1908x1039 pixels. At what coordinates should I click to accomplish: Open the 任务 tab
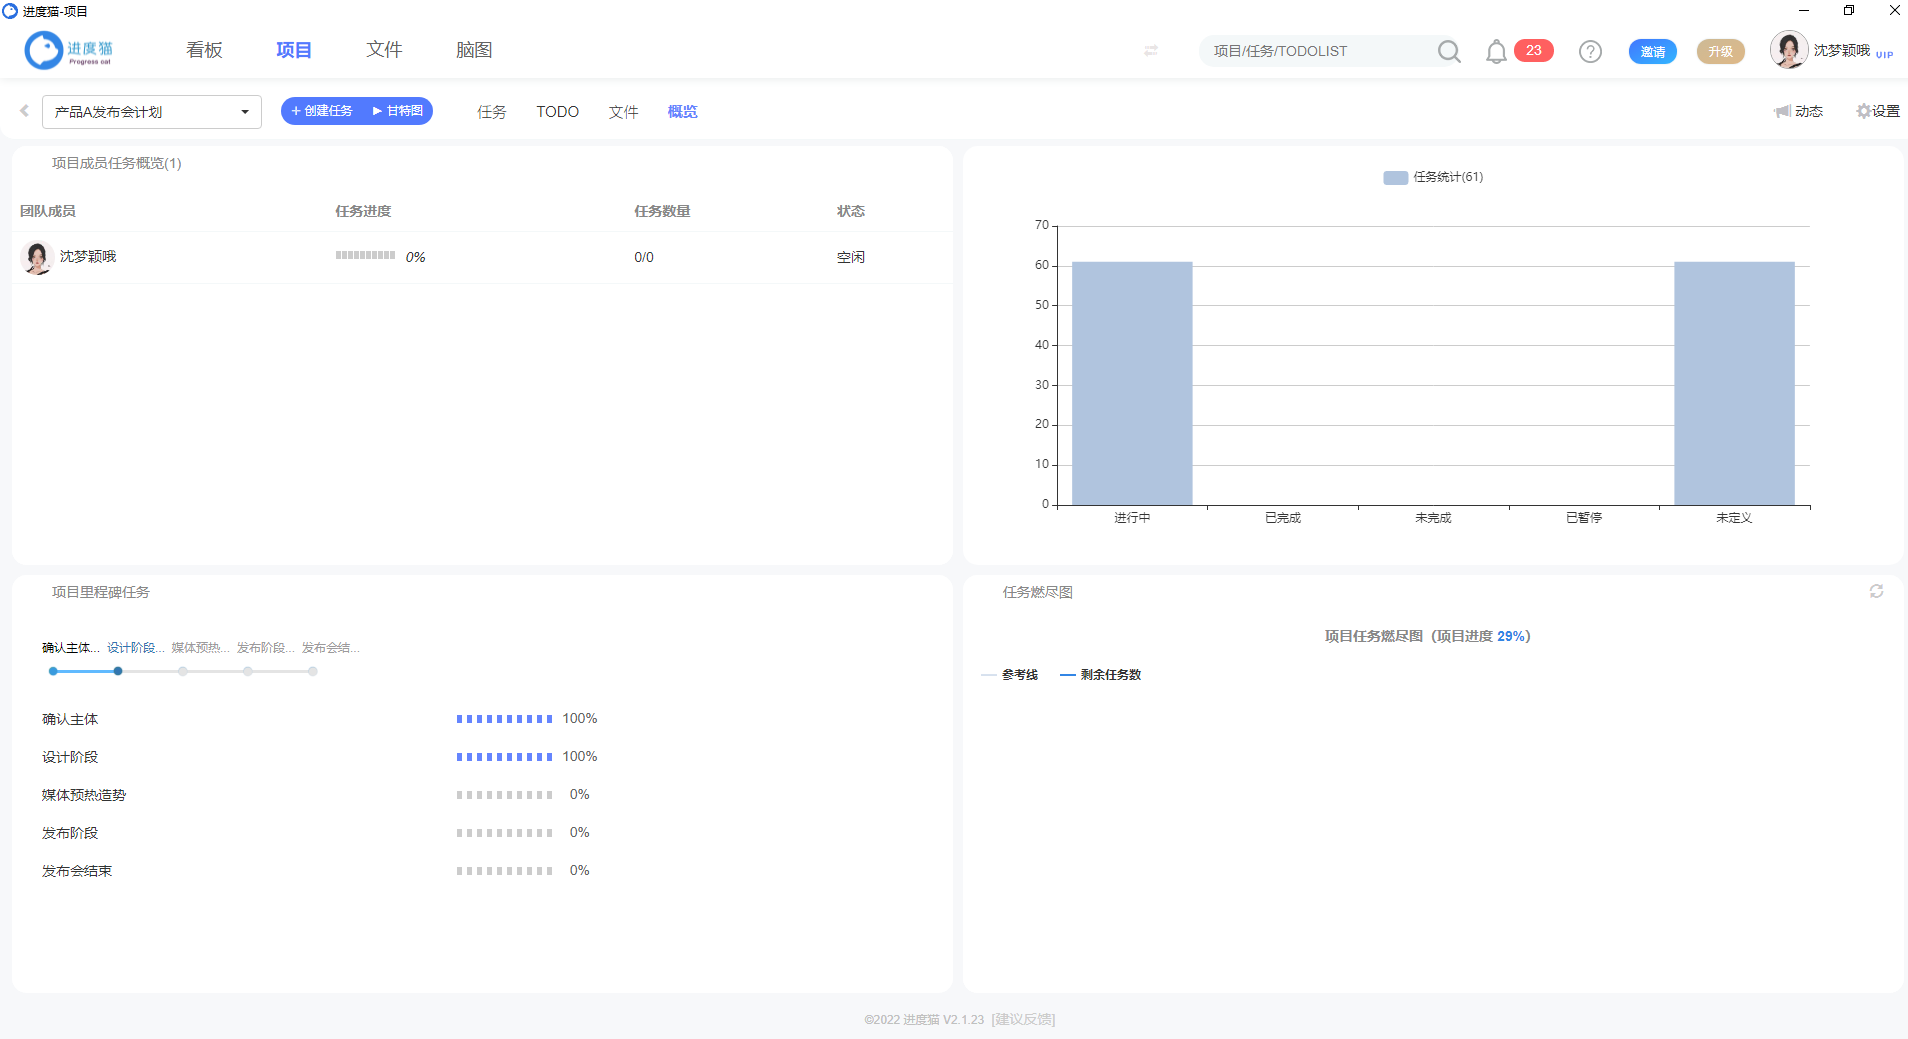pos(492,112)
